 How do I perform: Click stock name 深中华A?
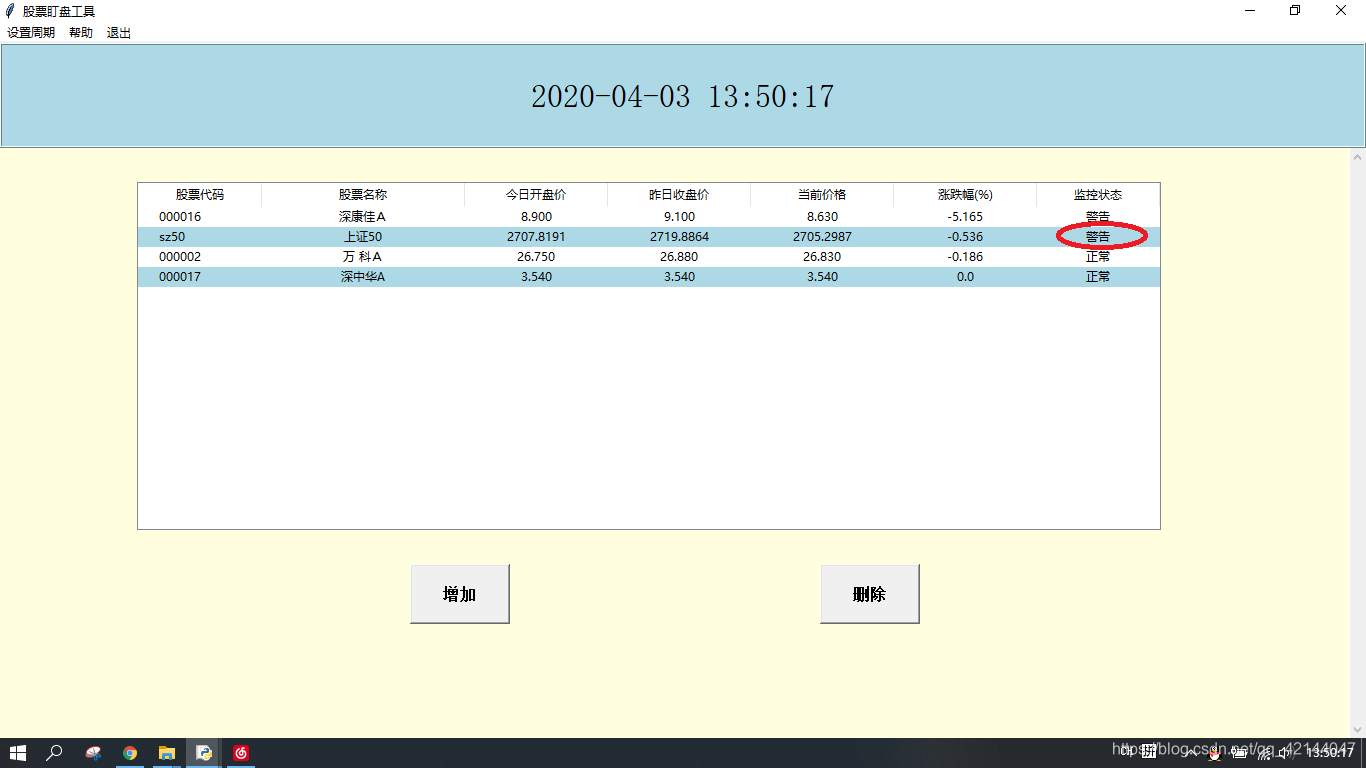point(363,277)
